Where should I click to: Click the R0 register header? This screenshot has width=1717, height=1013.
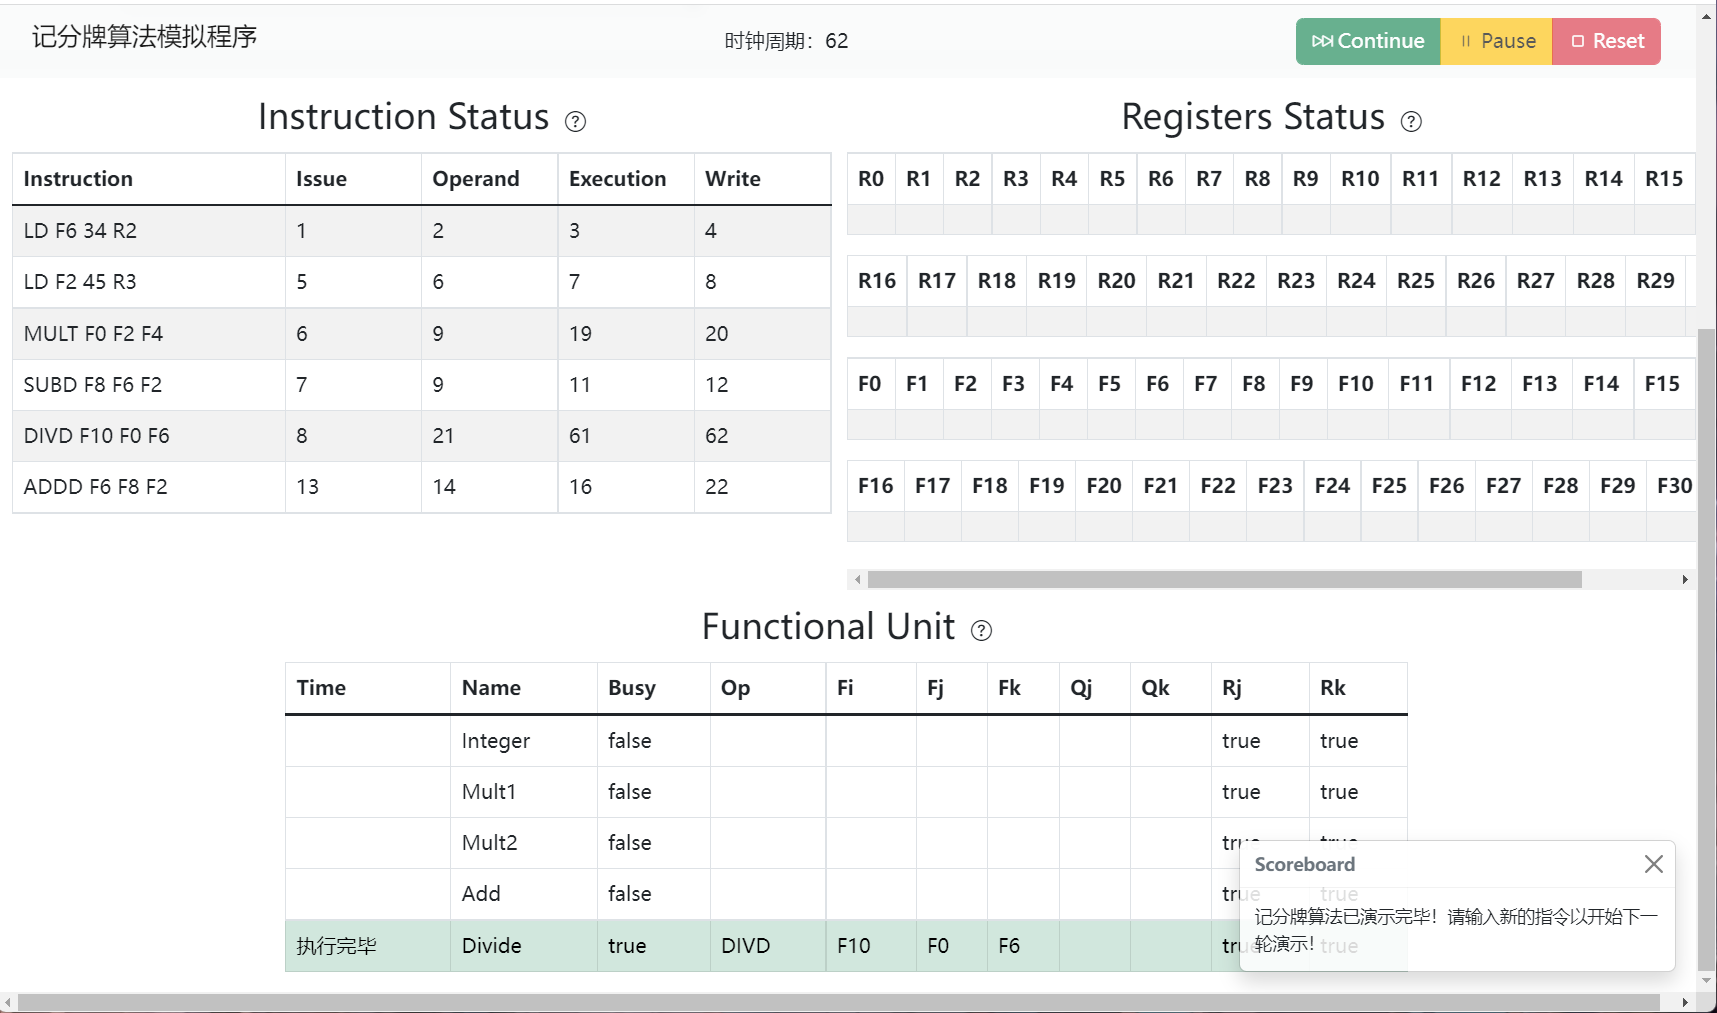871,179
